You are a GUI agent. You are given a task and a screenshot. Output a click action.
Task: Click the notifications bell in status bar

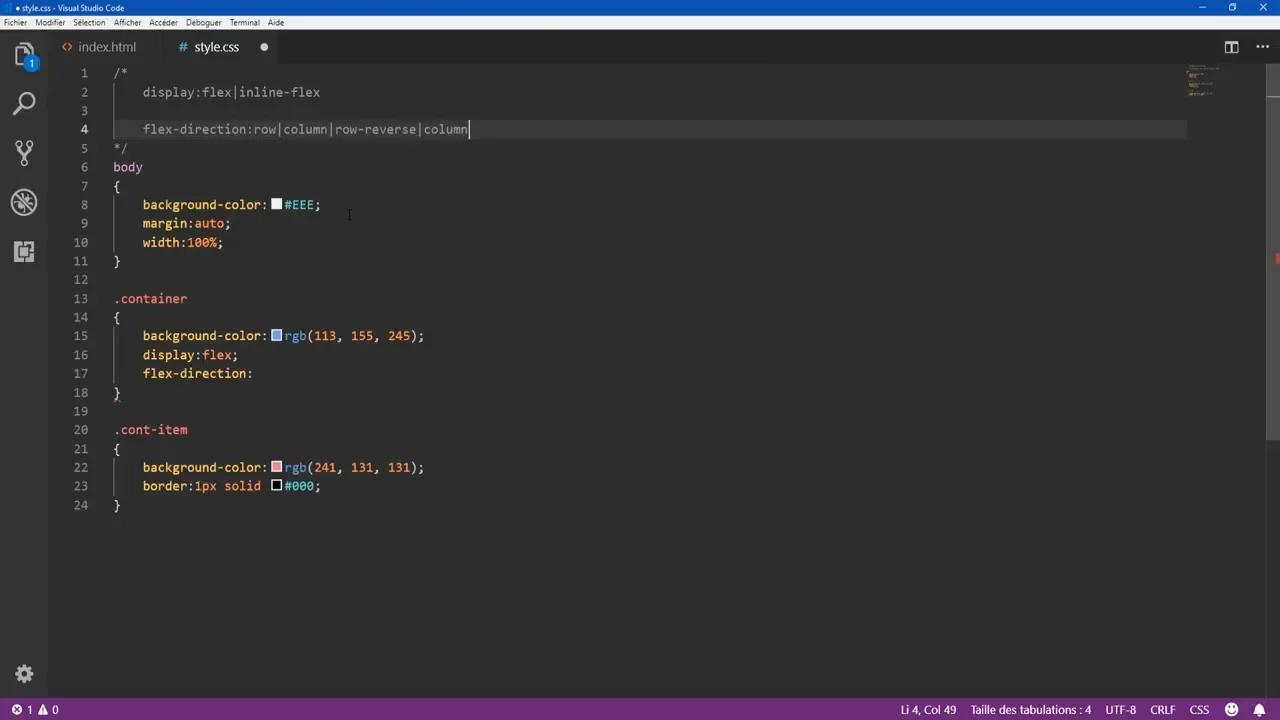pyautogui.click(x=1259, y=710)
